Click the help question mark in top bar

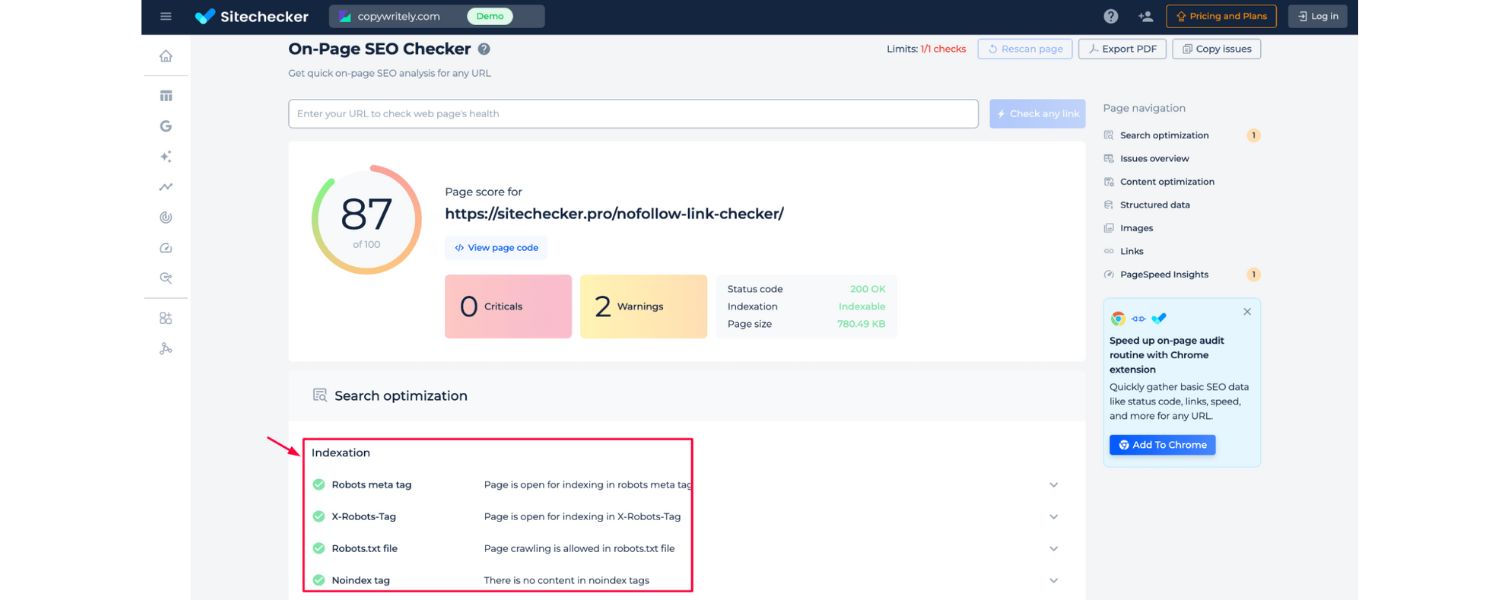pos(1111,16)
